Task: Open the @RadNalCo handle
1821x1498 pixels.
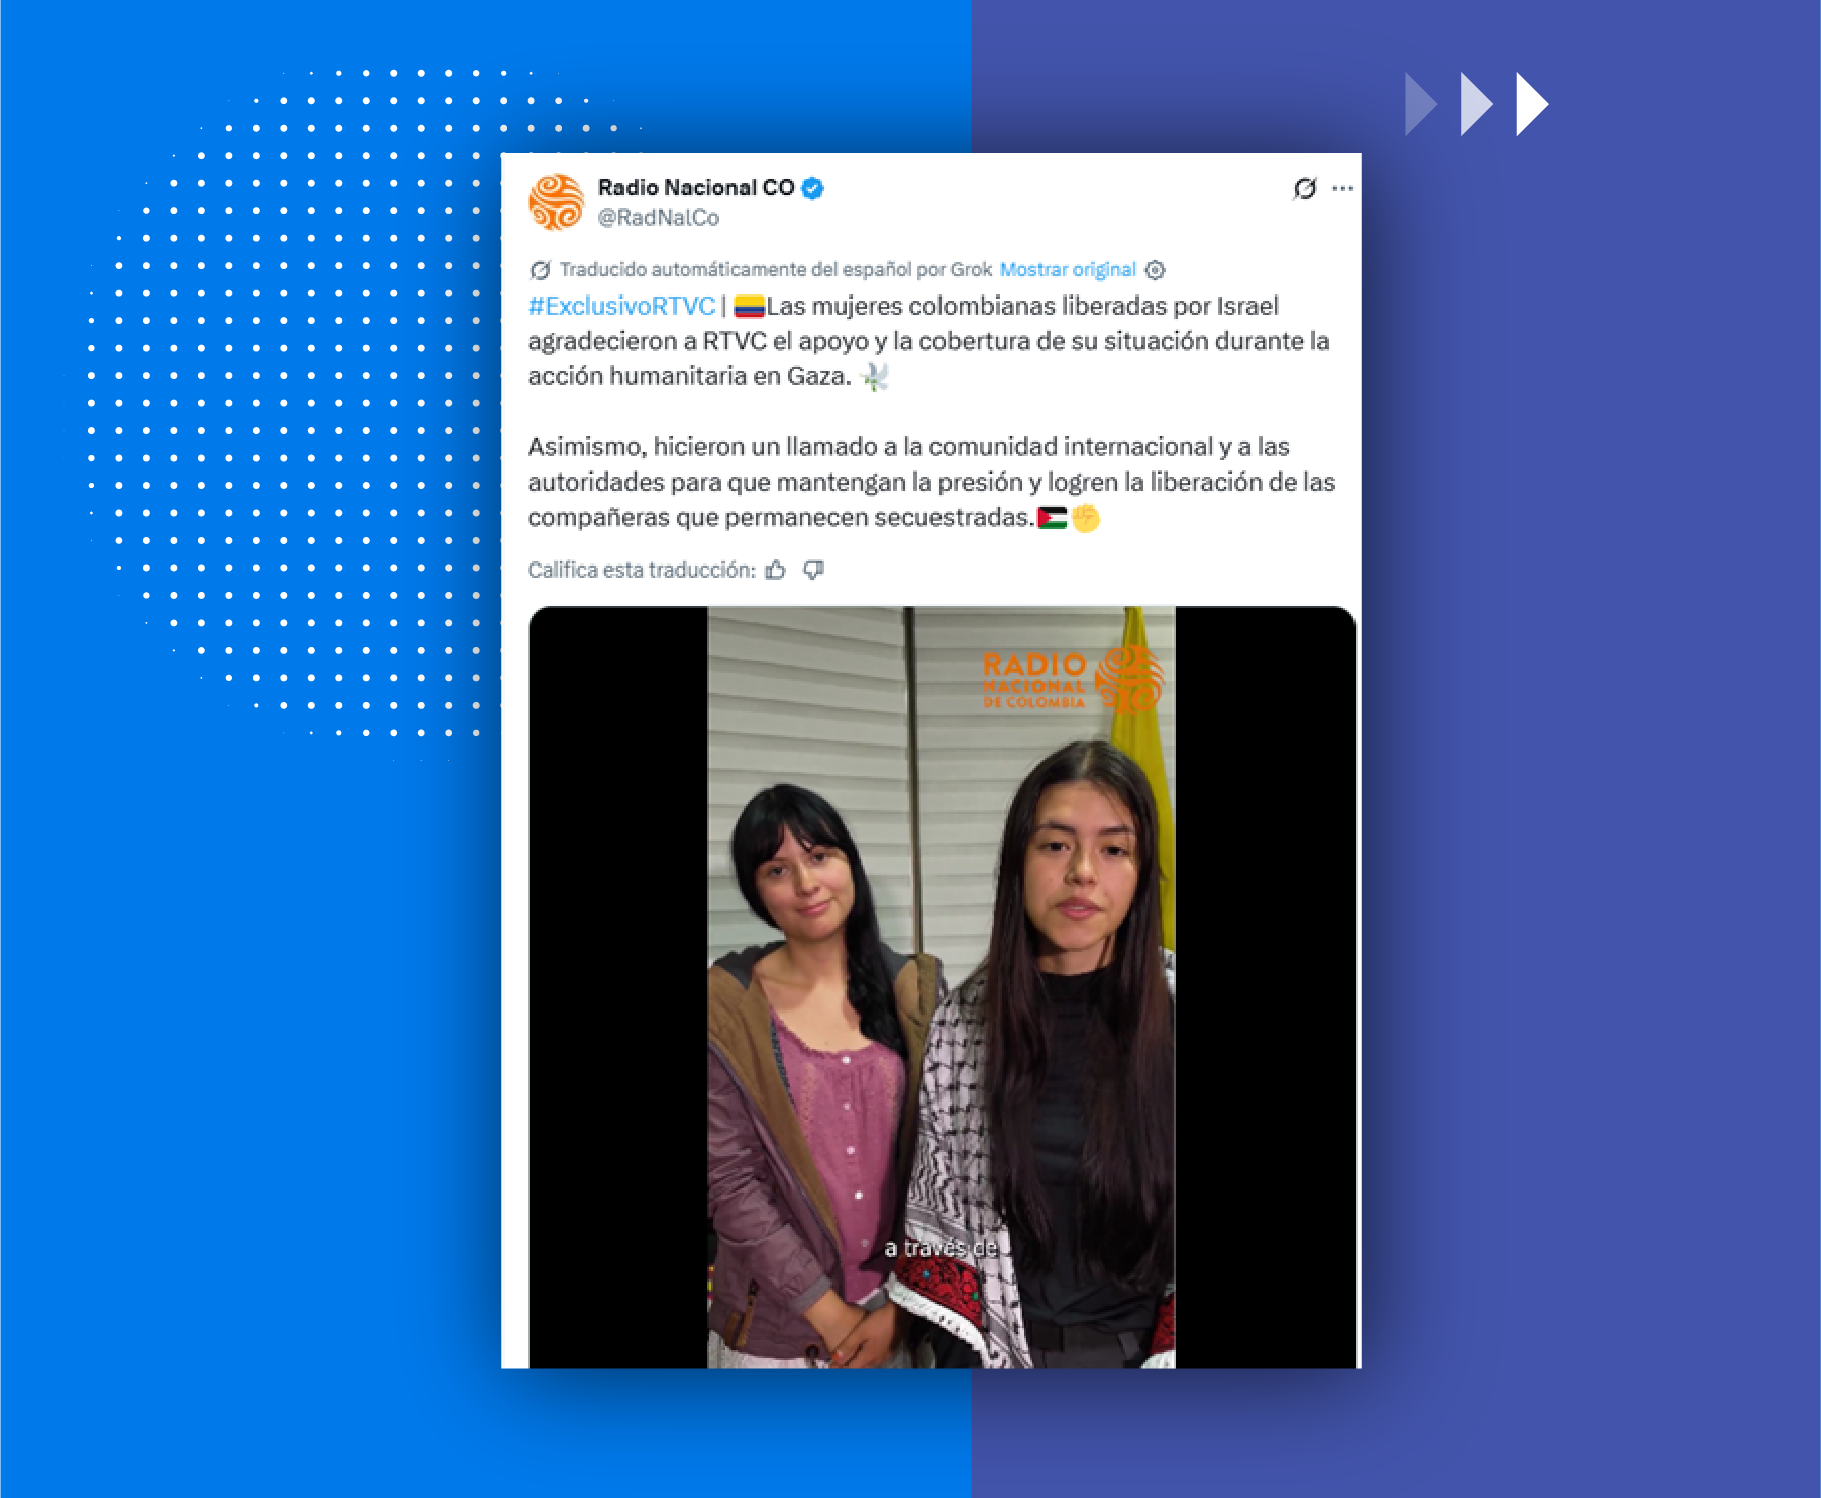Action: (x=658, y=218)
